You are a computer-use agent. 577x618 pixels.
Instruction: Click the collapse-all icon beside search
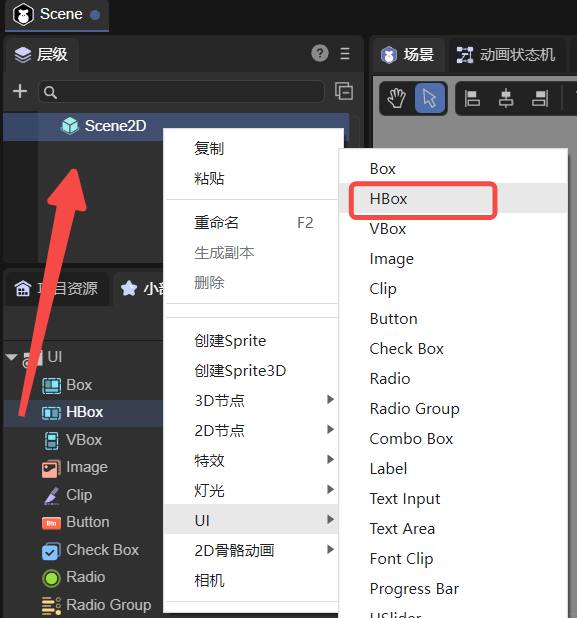coord(344,91)
